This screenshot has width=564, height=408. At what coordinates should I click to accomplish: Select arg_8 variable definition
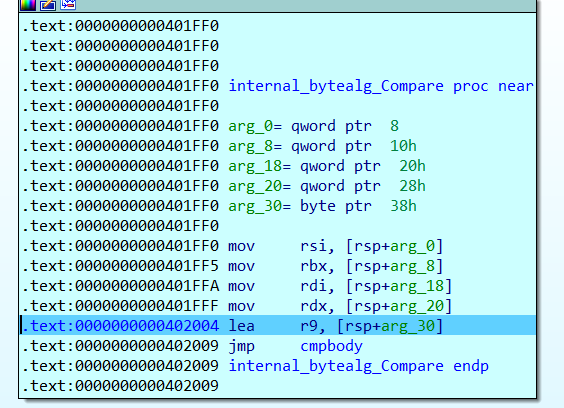[322, 146]
